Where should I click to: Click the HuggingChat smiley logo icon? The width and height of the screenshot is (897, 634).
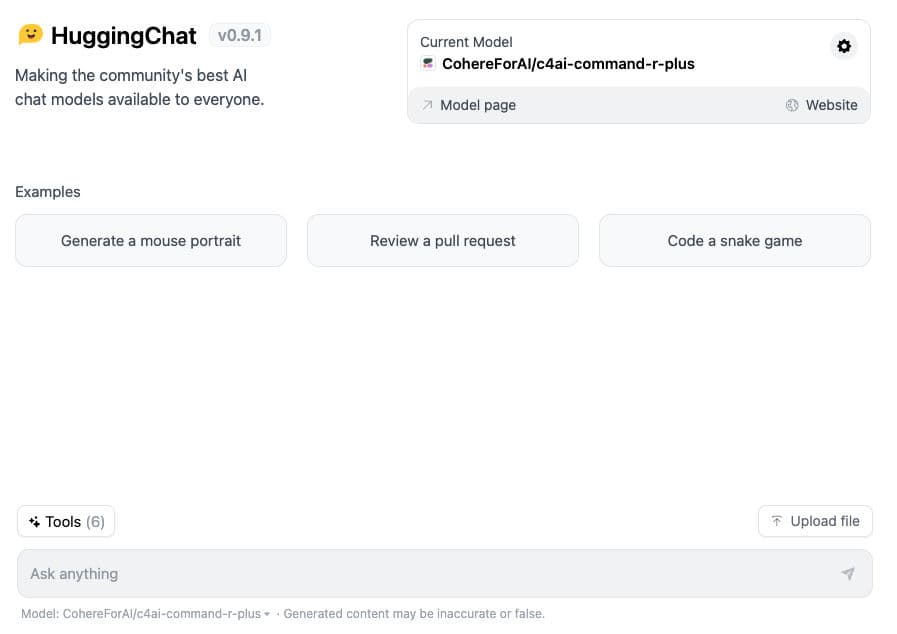click(31, 35)
